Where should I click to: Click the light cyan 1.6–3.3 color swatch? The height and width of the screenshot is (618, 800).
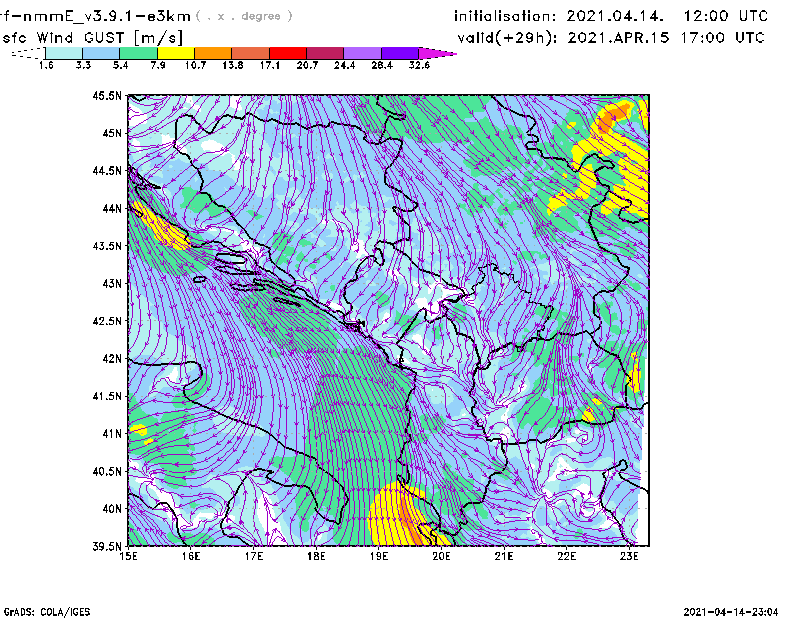click(x=64, y=53)
